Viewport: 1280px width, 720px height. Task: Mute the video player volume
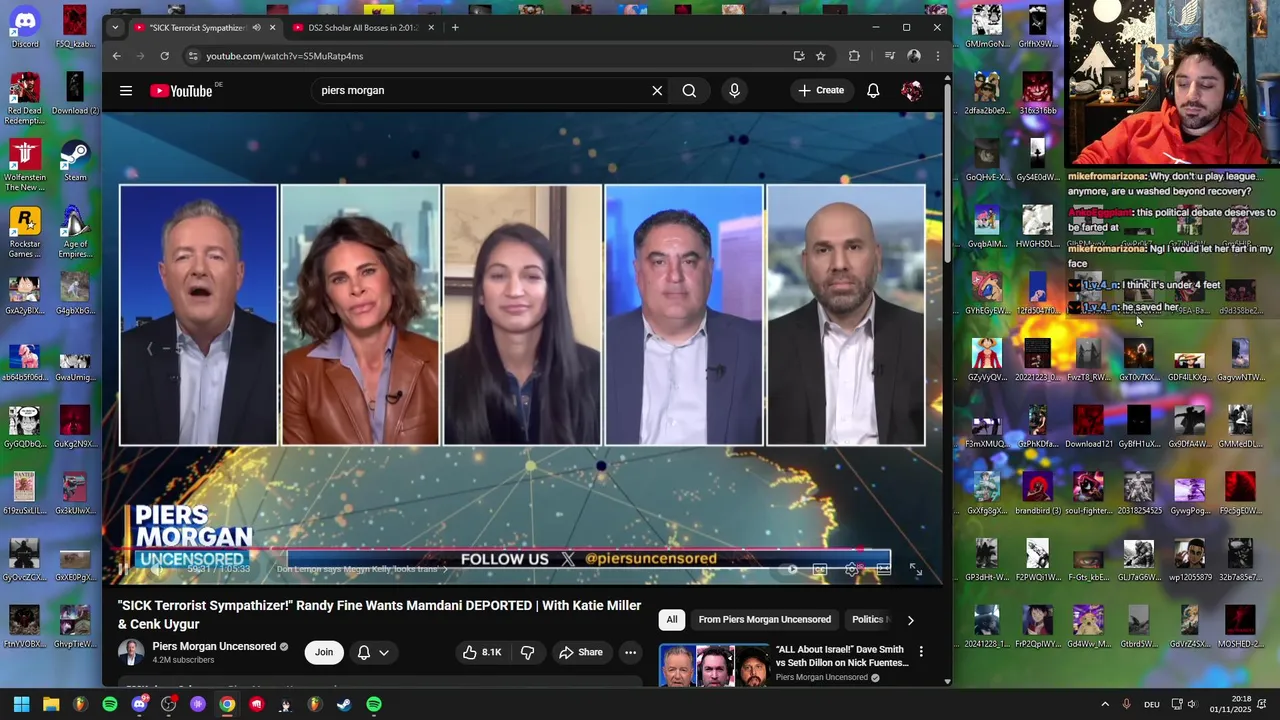(156, 569)
